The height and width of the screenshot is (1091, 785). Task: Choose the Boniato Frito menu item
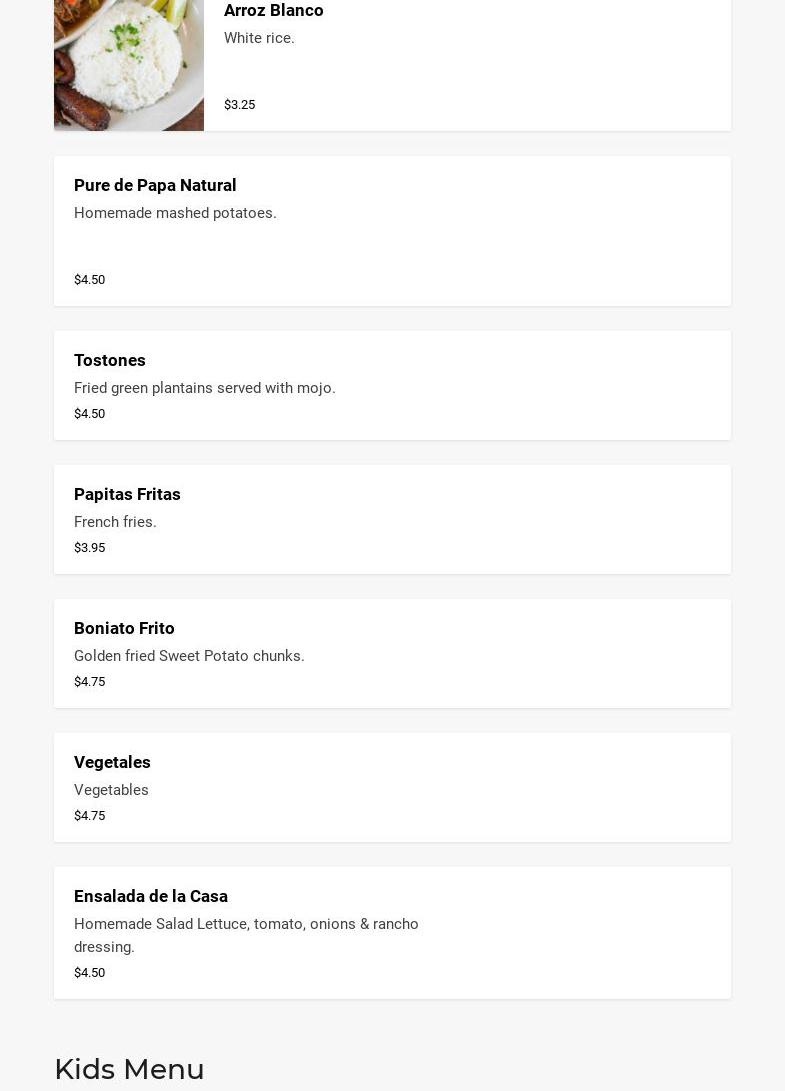click(x=124, y=628)
